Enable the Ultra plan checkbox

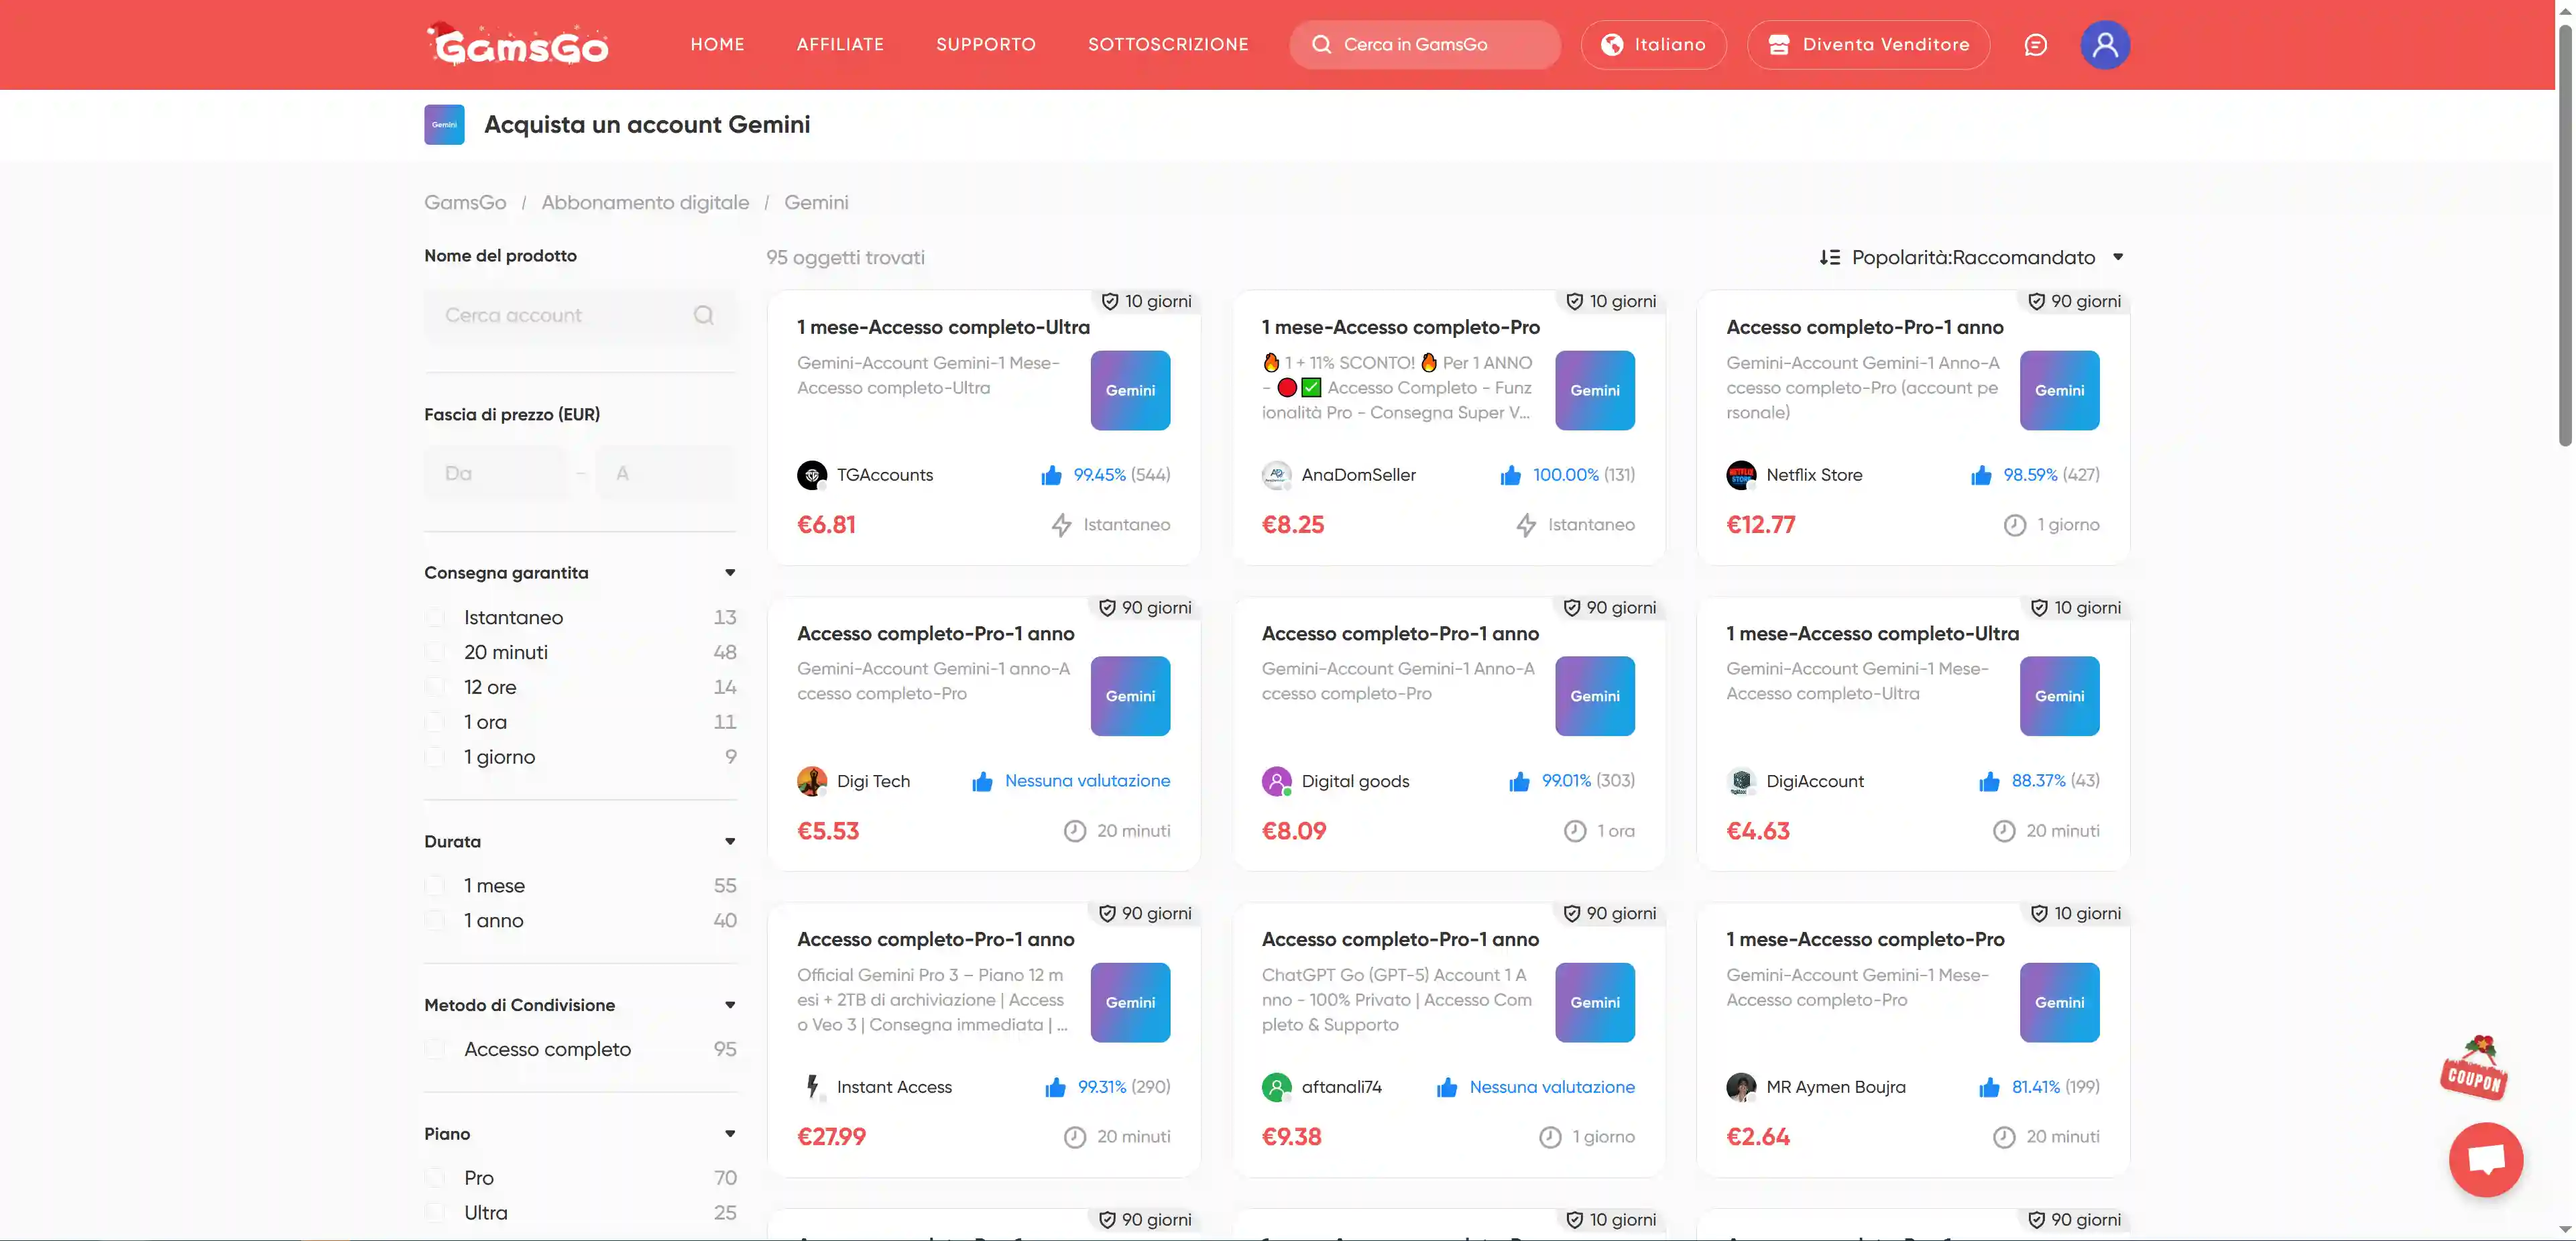435,1213
